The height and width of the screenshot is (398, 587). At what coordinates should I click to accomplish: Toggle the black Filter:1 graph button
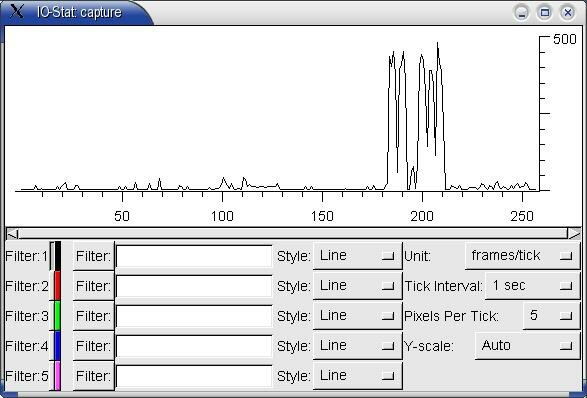point(55,256)
